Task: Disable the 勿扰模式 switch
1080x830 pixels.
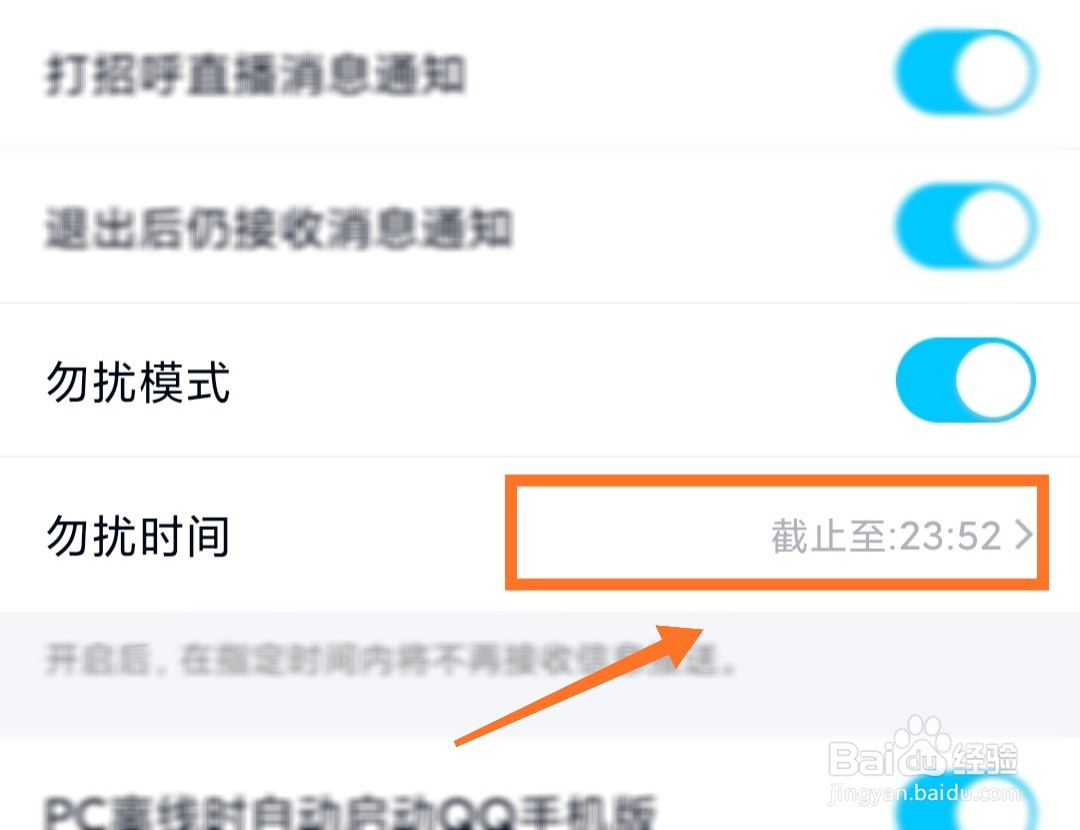Action: (966, 380)
